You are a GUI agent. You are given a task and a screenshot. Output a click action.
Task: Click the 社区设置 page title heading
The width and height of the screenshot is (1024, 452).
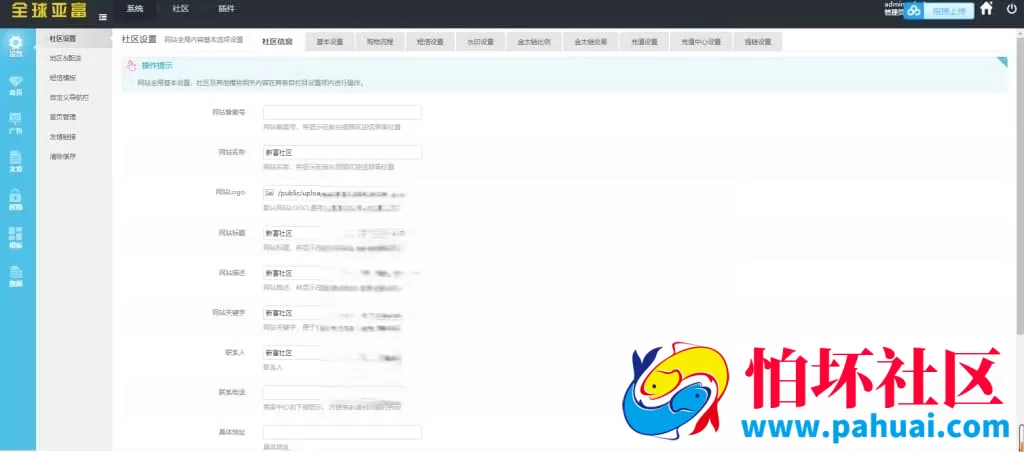139,39
